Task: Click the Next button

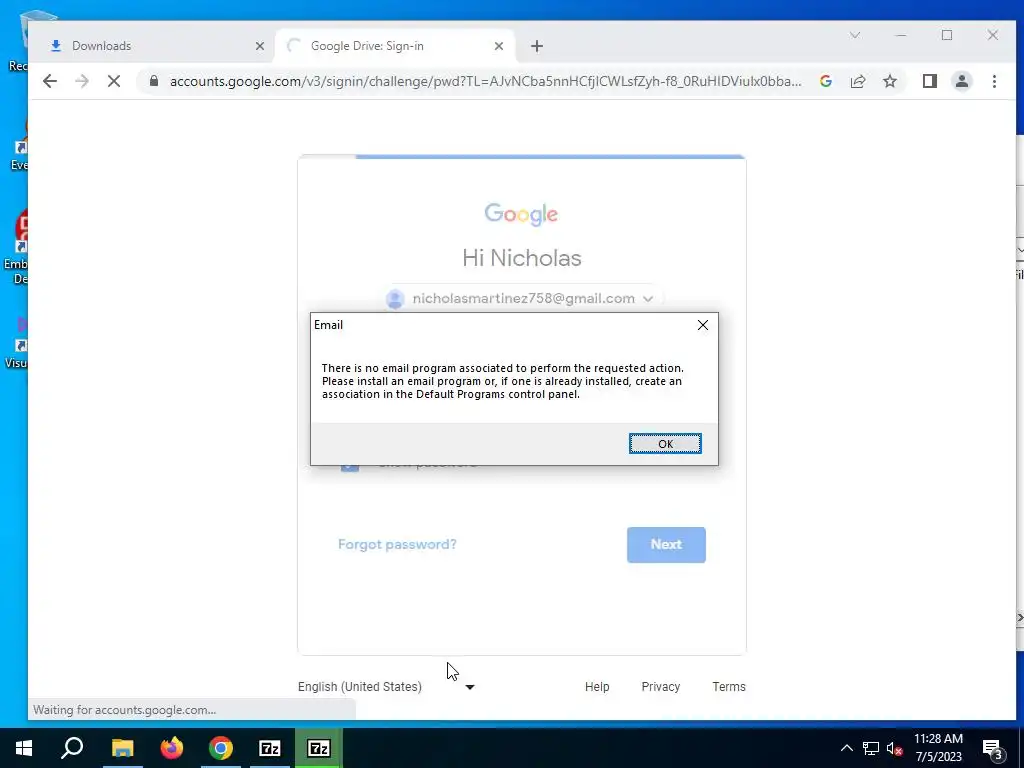Action: [666, 545]
